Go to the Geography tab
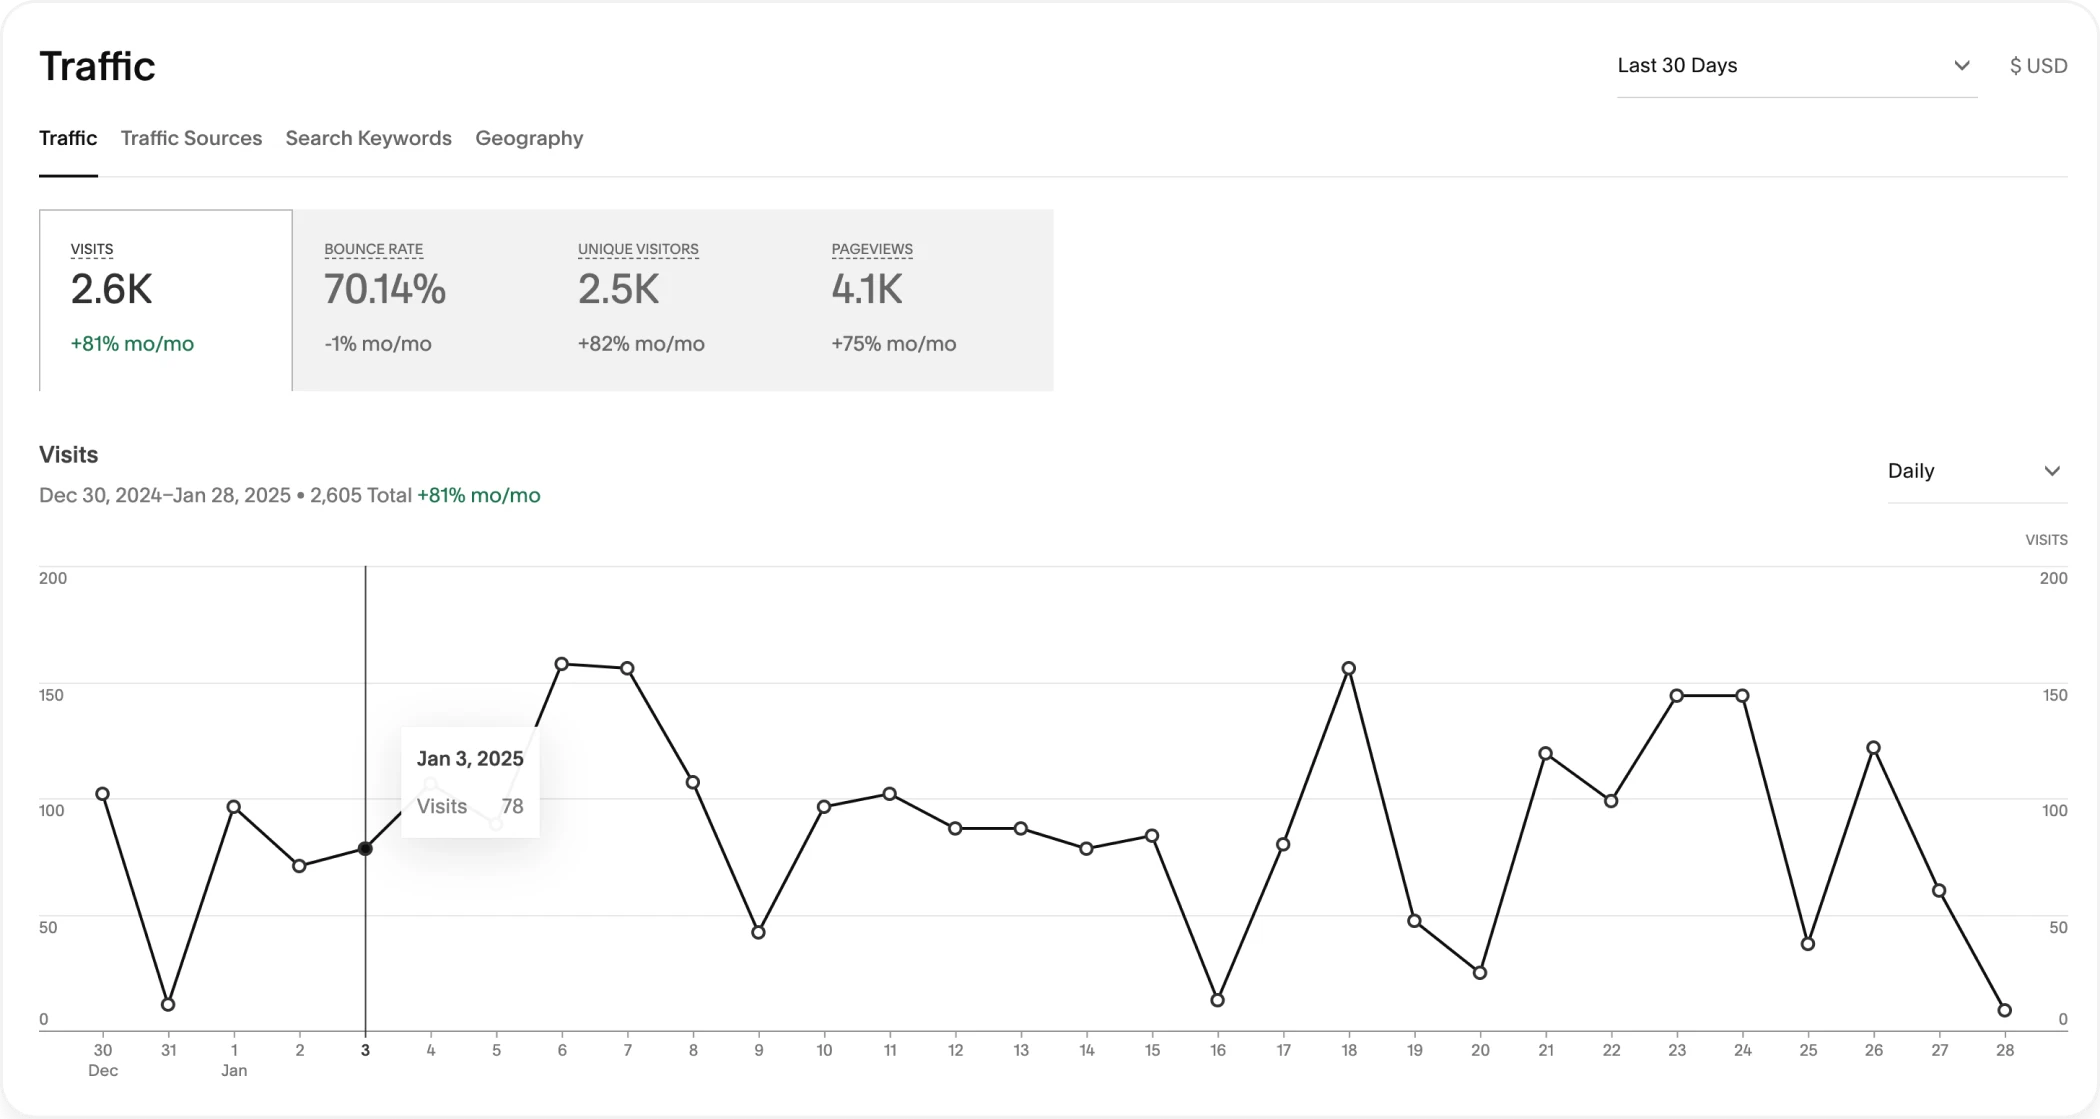Image resolution: width=2100 pixels, height=1119 pixels. [x=529, y=138]
